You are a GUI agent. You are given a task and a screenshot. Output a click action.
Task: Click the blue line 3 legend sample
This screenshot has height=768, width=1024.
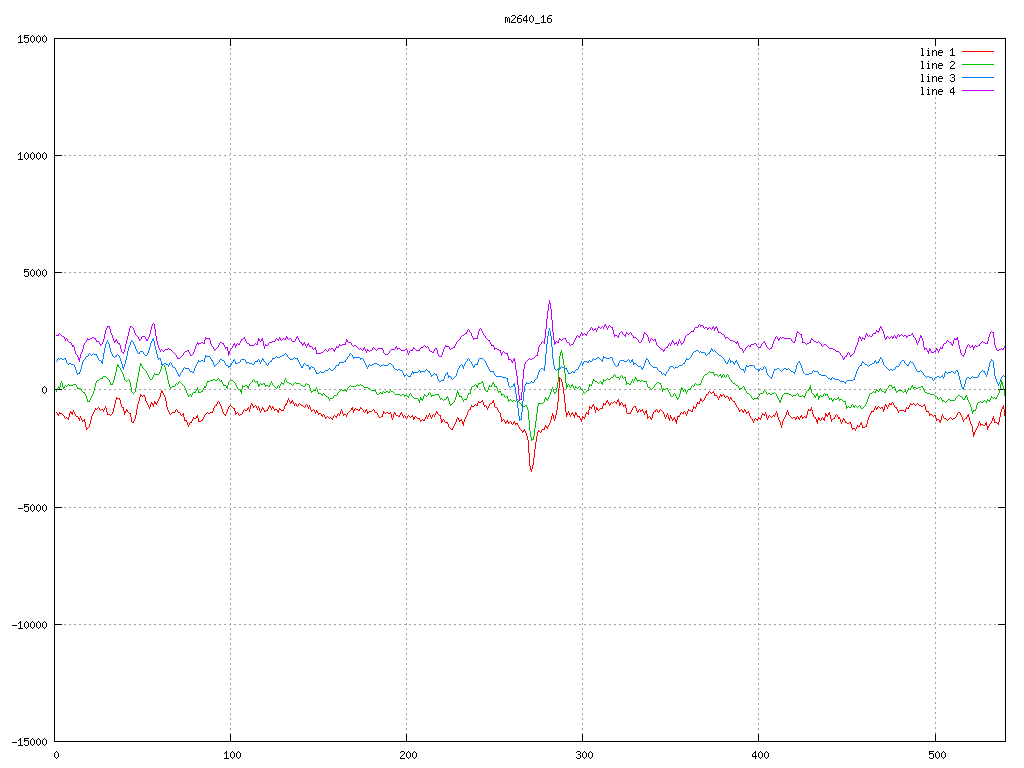[979, 78]
